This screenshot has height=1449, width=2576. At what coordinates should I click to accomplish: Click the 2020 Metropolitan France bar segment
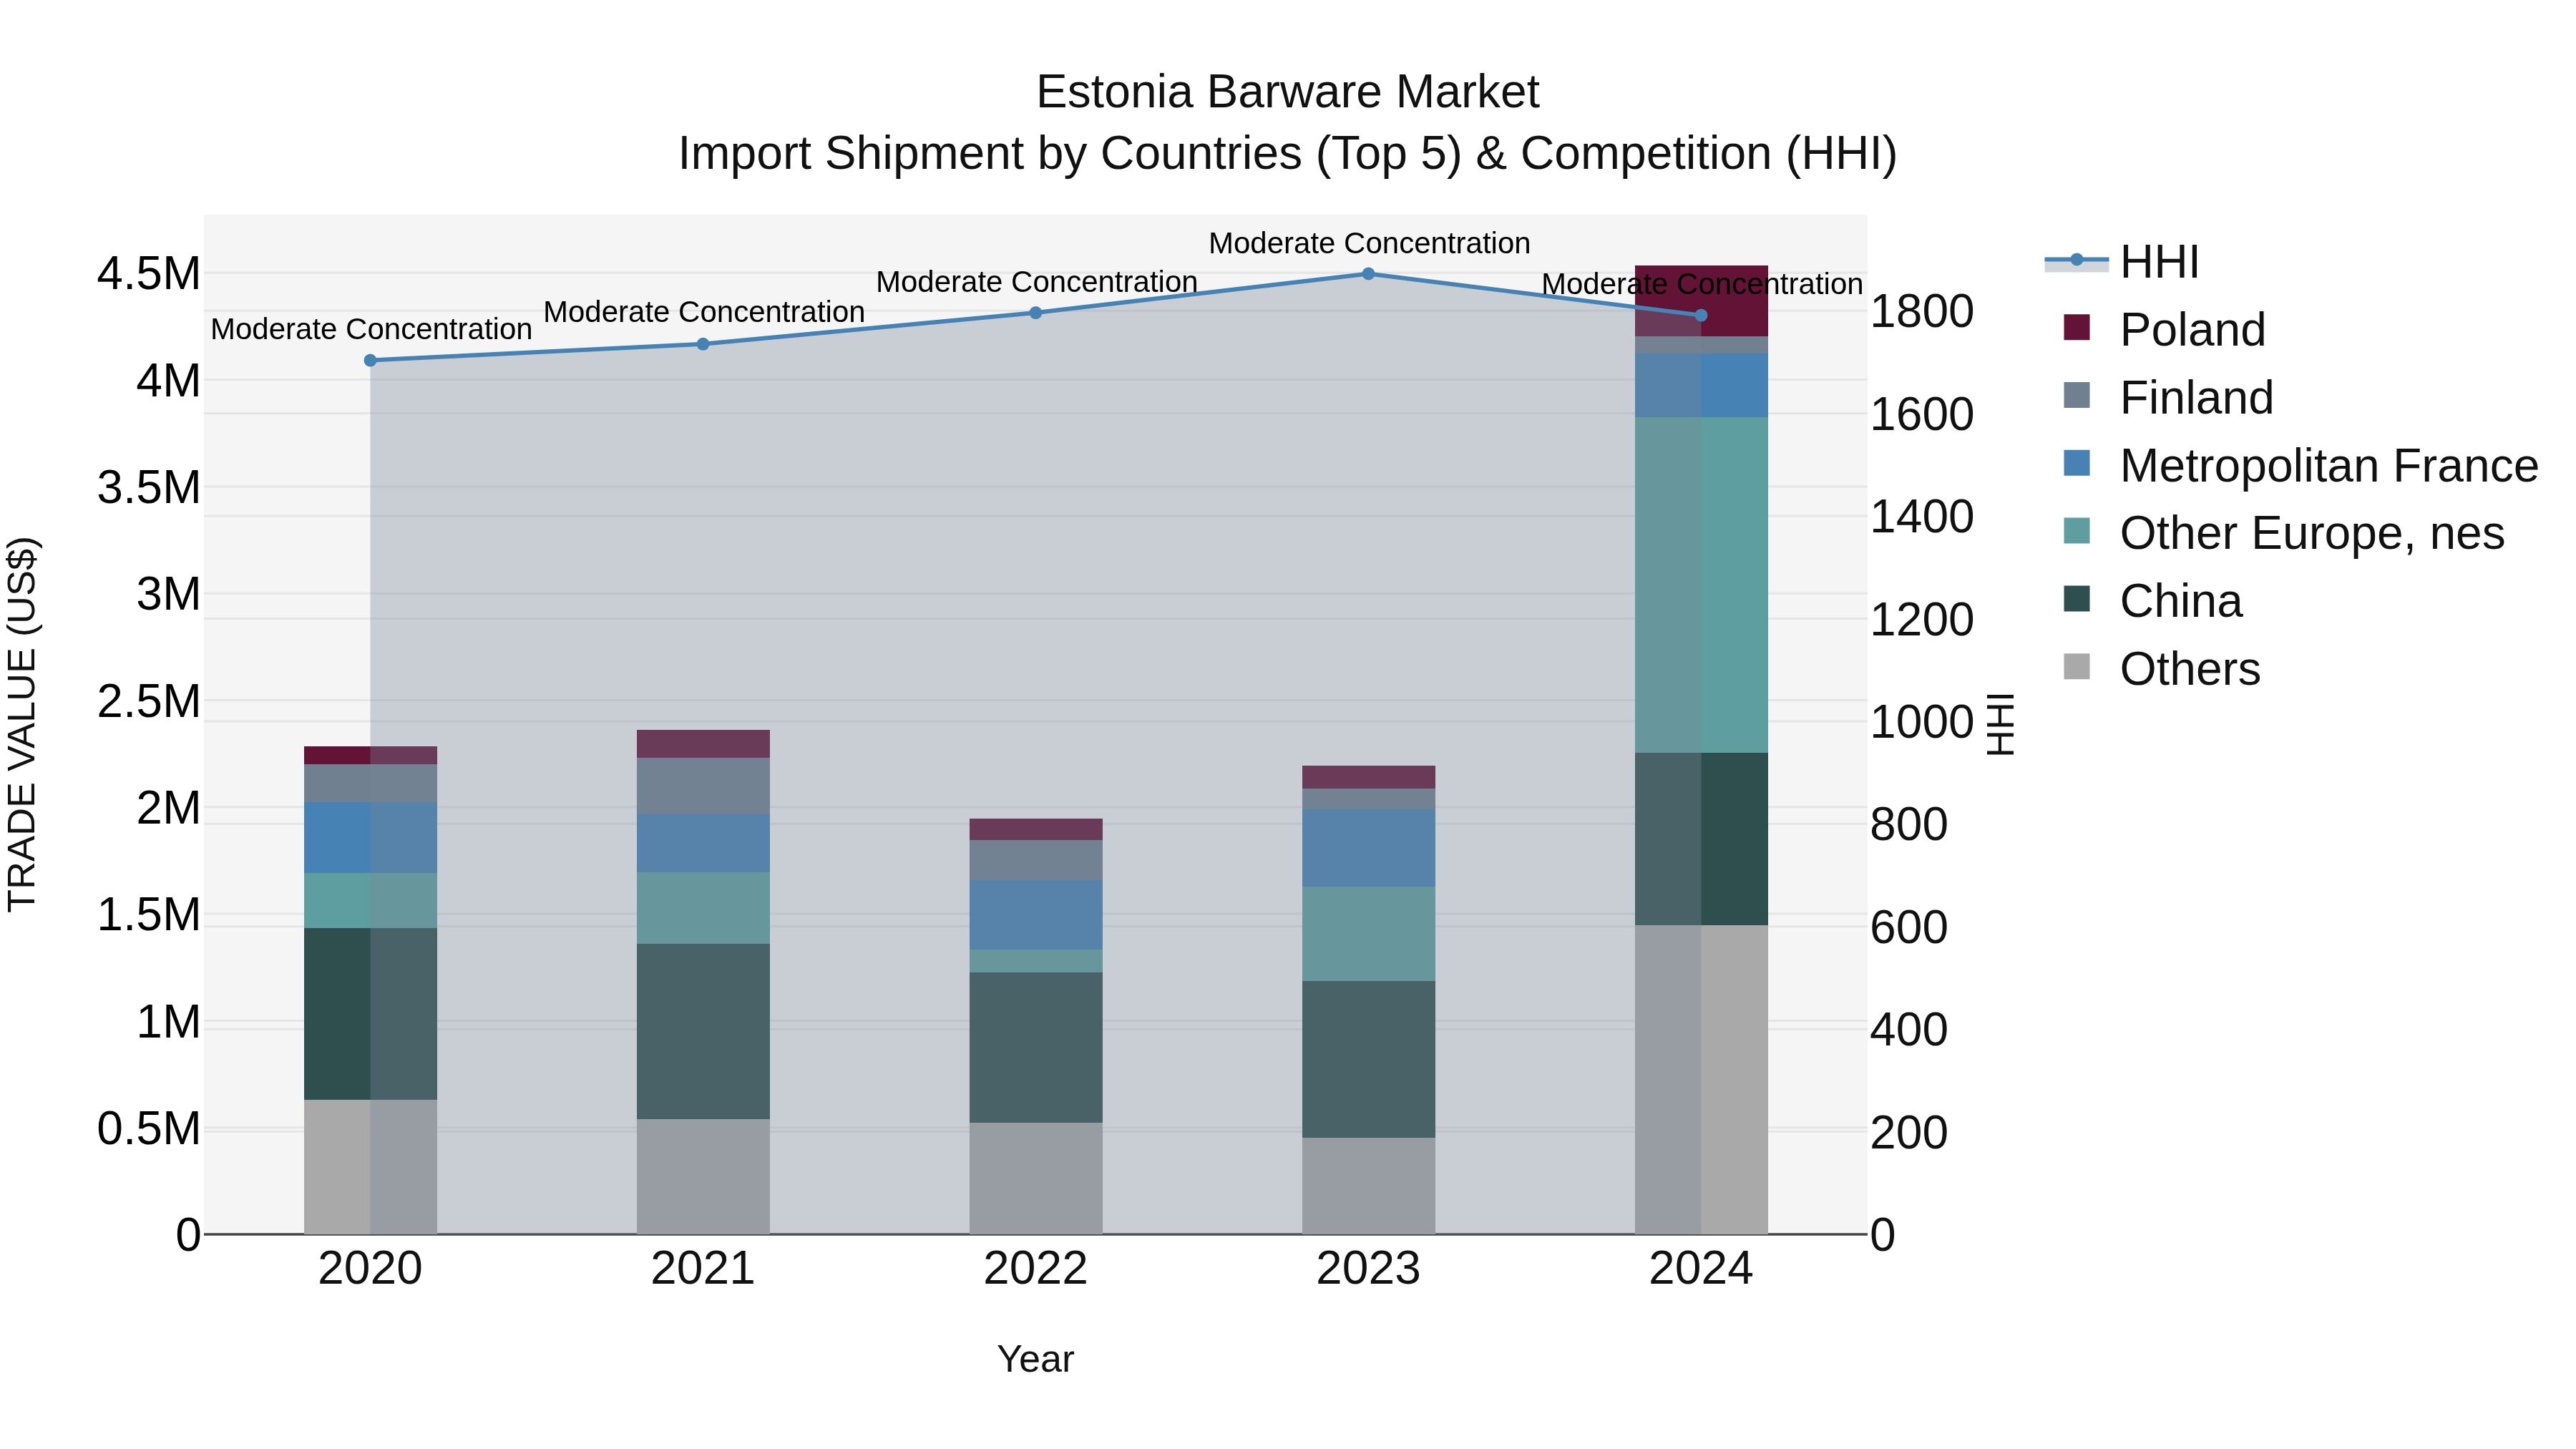pyautogui.click(x=370, y=838)
